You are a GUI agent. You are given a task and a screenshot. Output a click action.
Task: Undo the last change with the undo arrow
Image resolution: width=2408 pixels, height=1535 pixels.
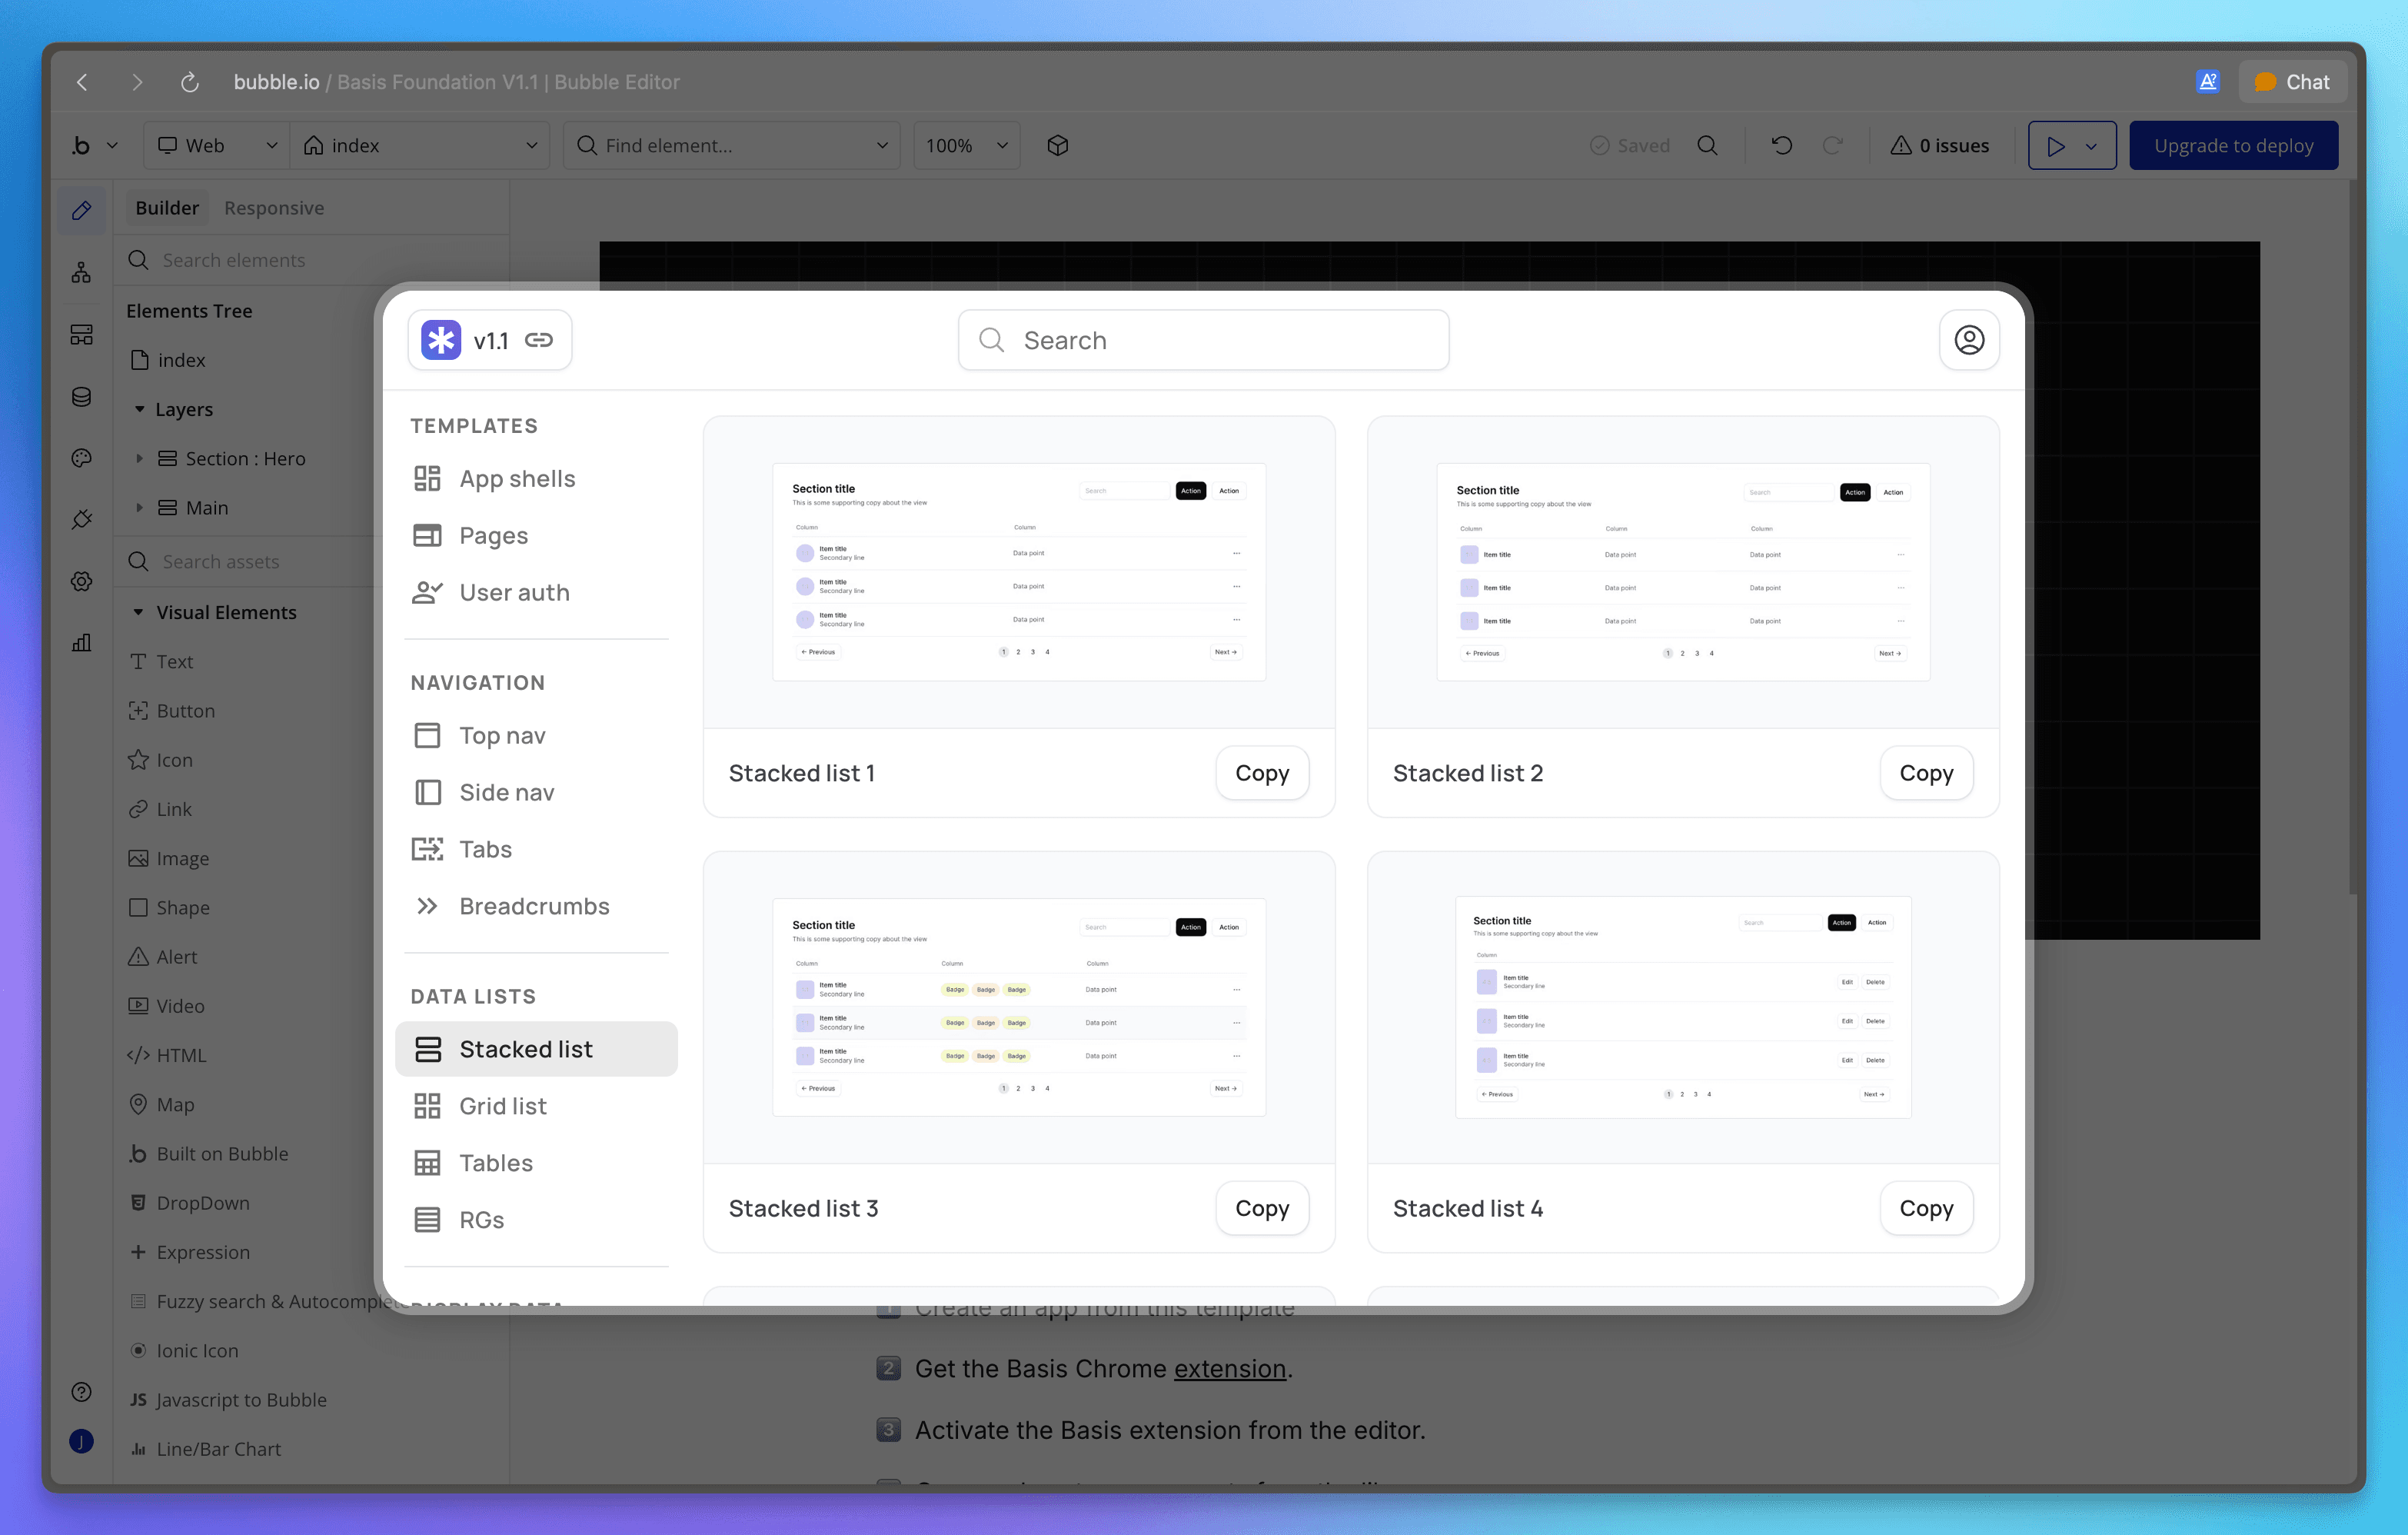(x=1781, y=145)
